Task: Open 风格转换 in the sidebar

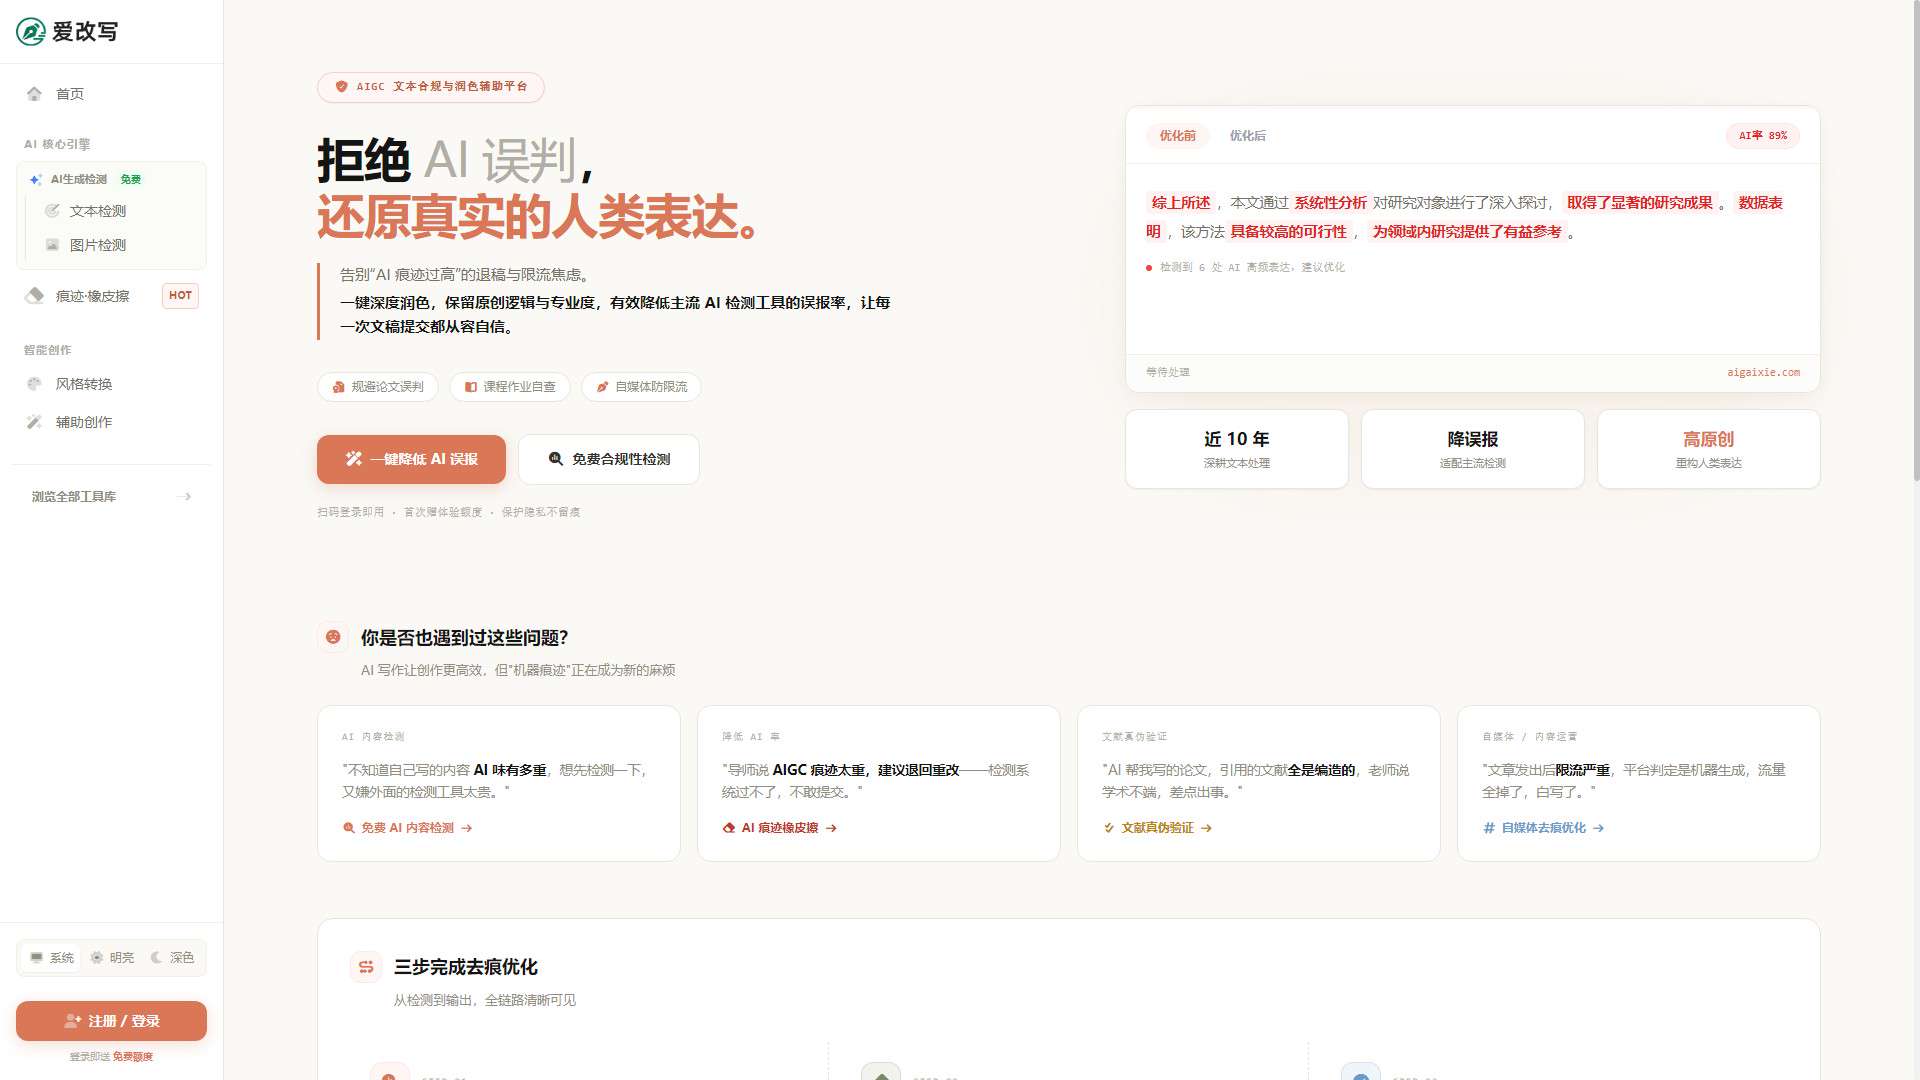Action: [x=111, y=384]
